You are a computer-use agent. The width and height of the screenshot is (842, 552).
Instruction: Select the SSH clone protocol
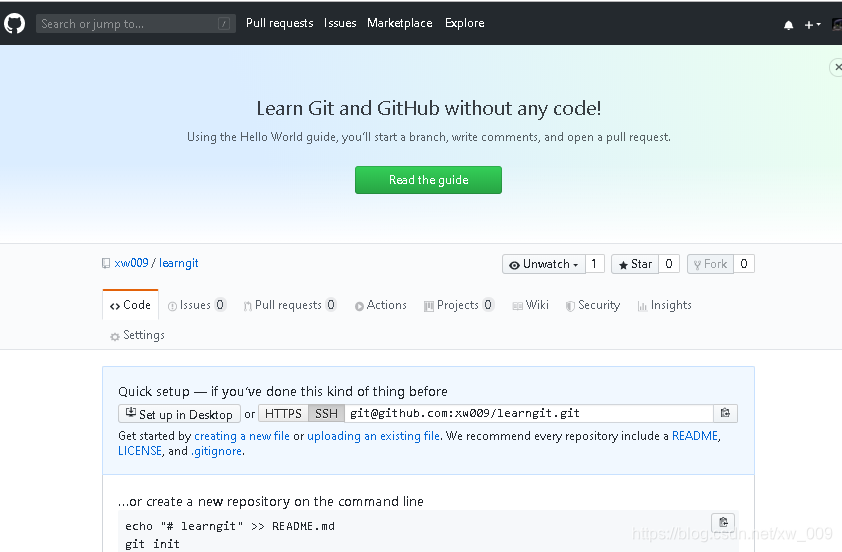click(326, 413)
